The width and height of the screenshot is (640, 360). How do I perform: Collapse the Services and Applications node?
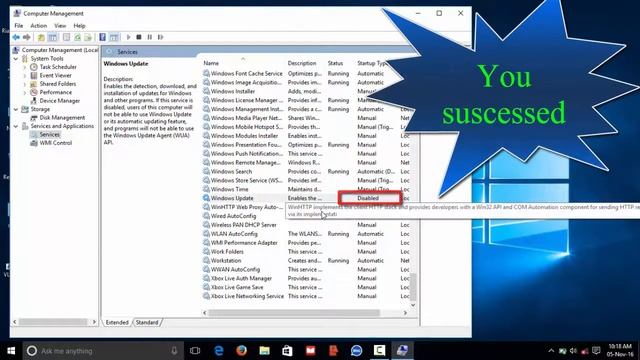16,126
